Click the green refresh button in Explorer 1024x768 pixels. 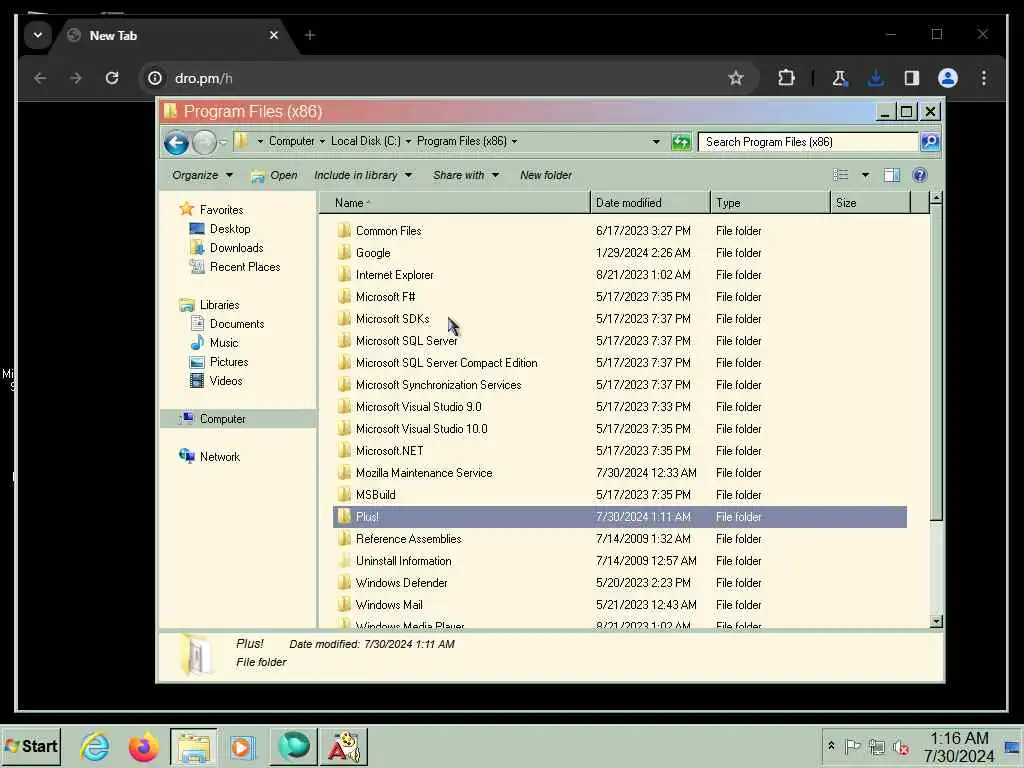point(680,142)
